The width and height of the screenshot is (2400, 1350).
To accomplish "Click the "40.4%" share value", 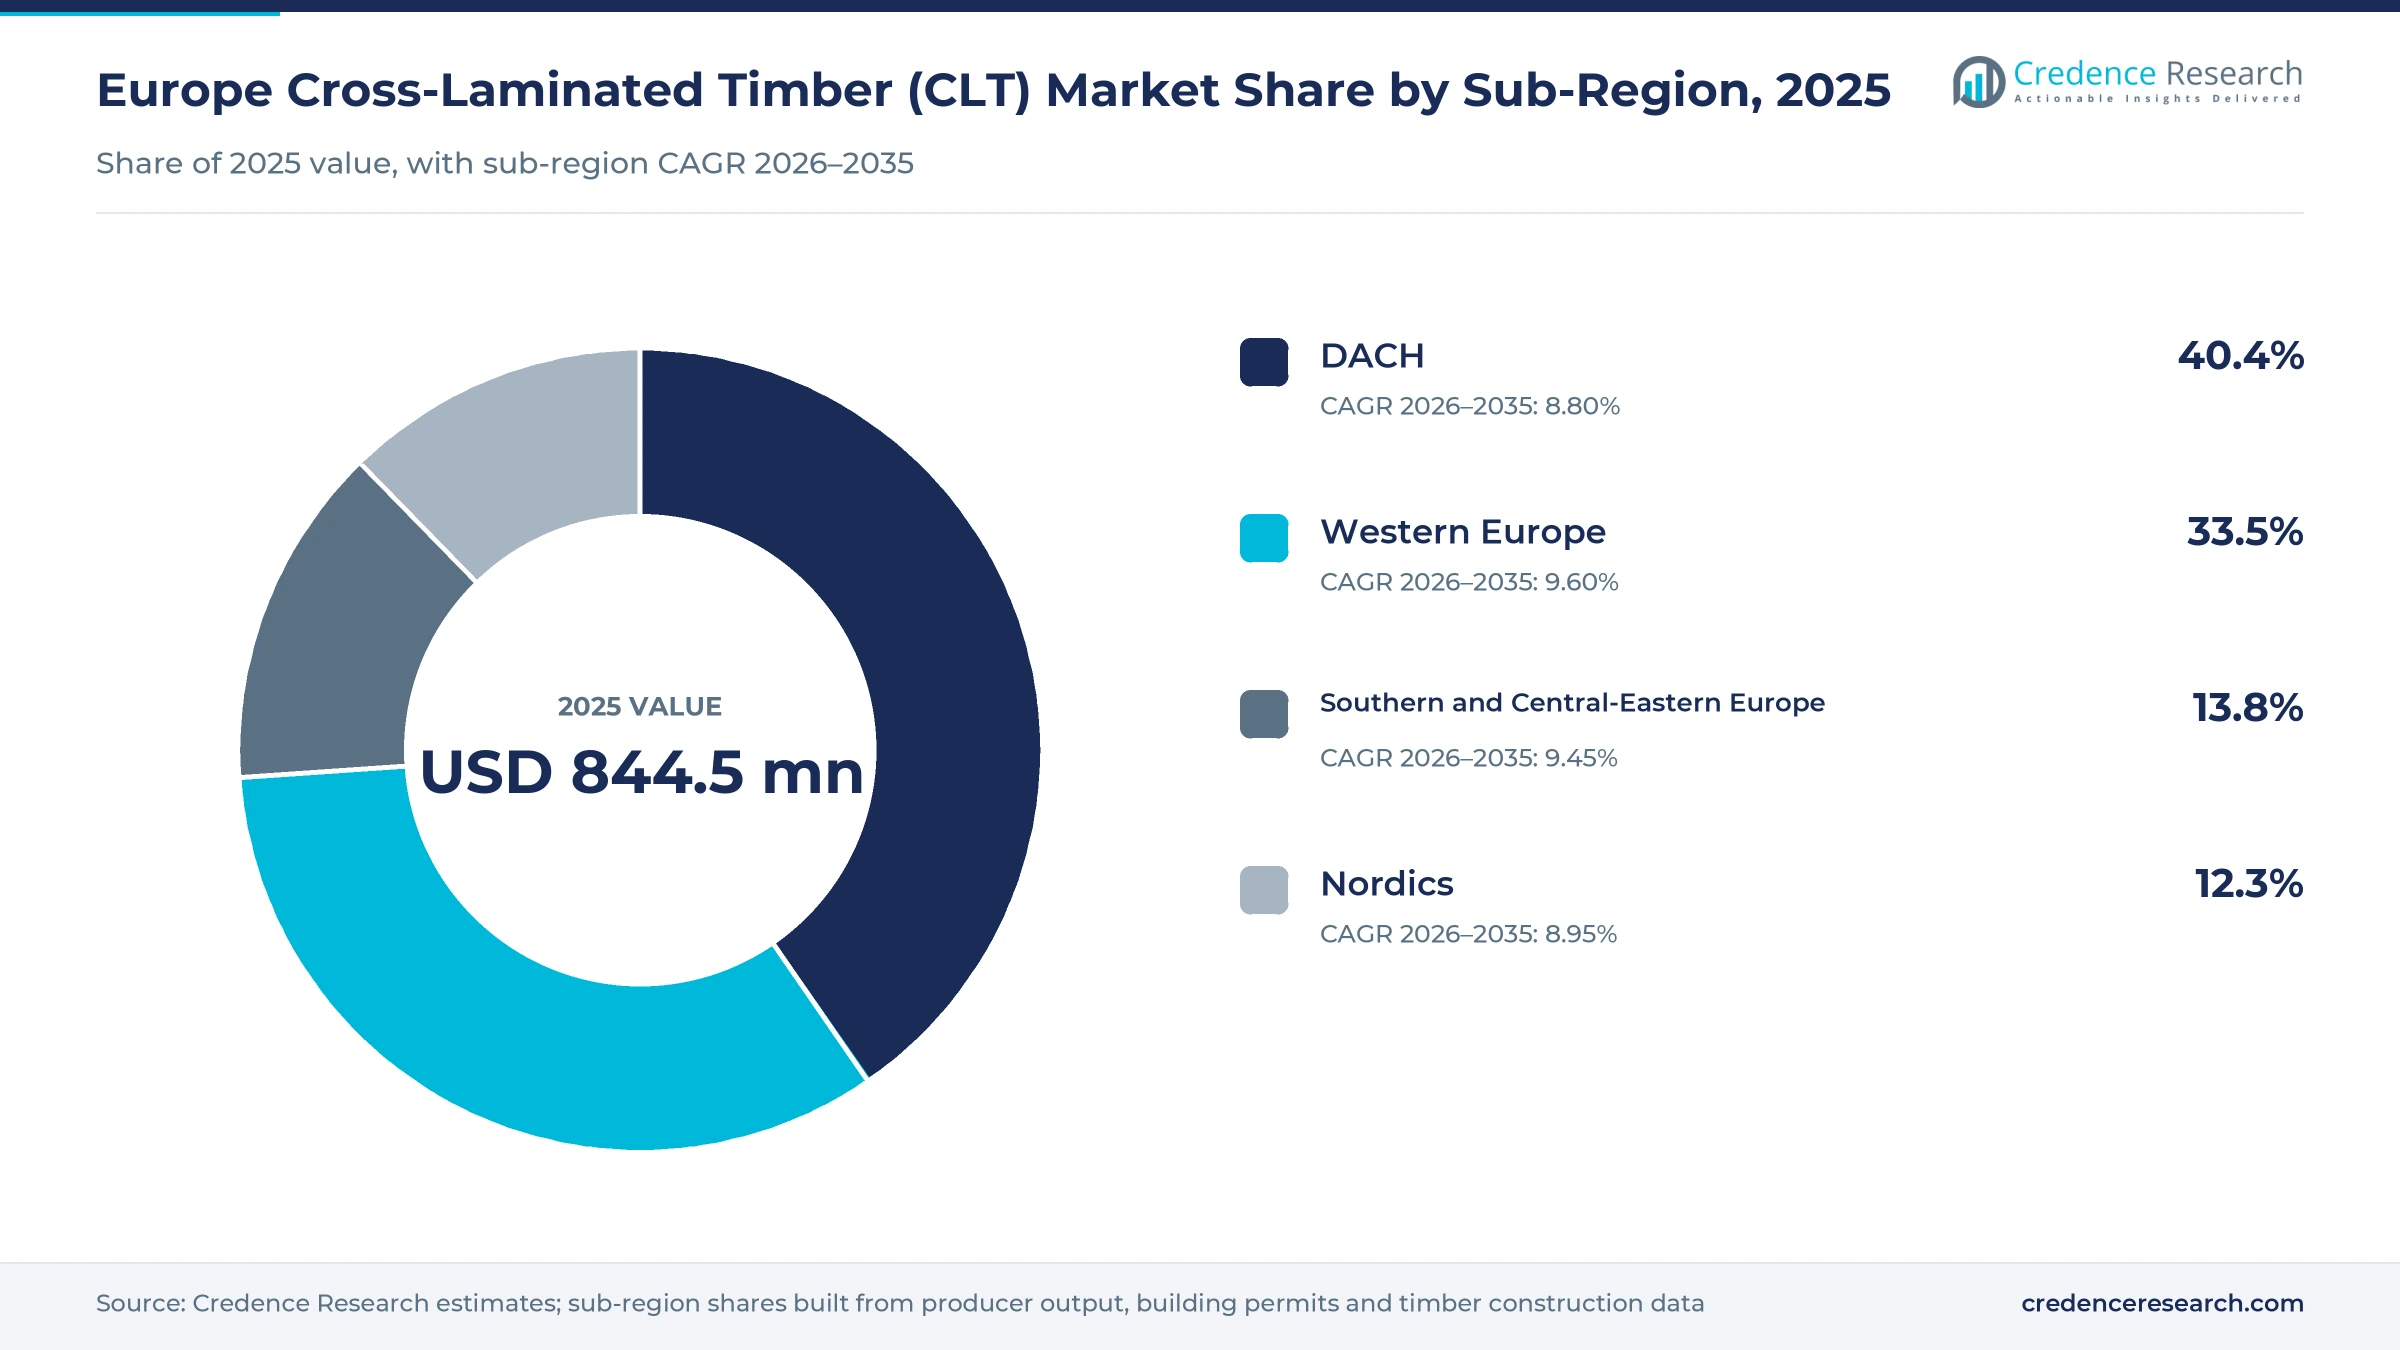I will click(x=2241, y=356).
